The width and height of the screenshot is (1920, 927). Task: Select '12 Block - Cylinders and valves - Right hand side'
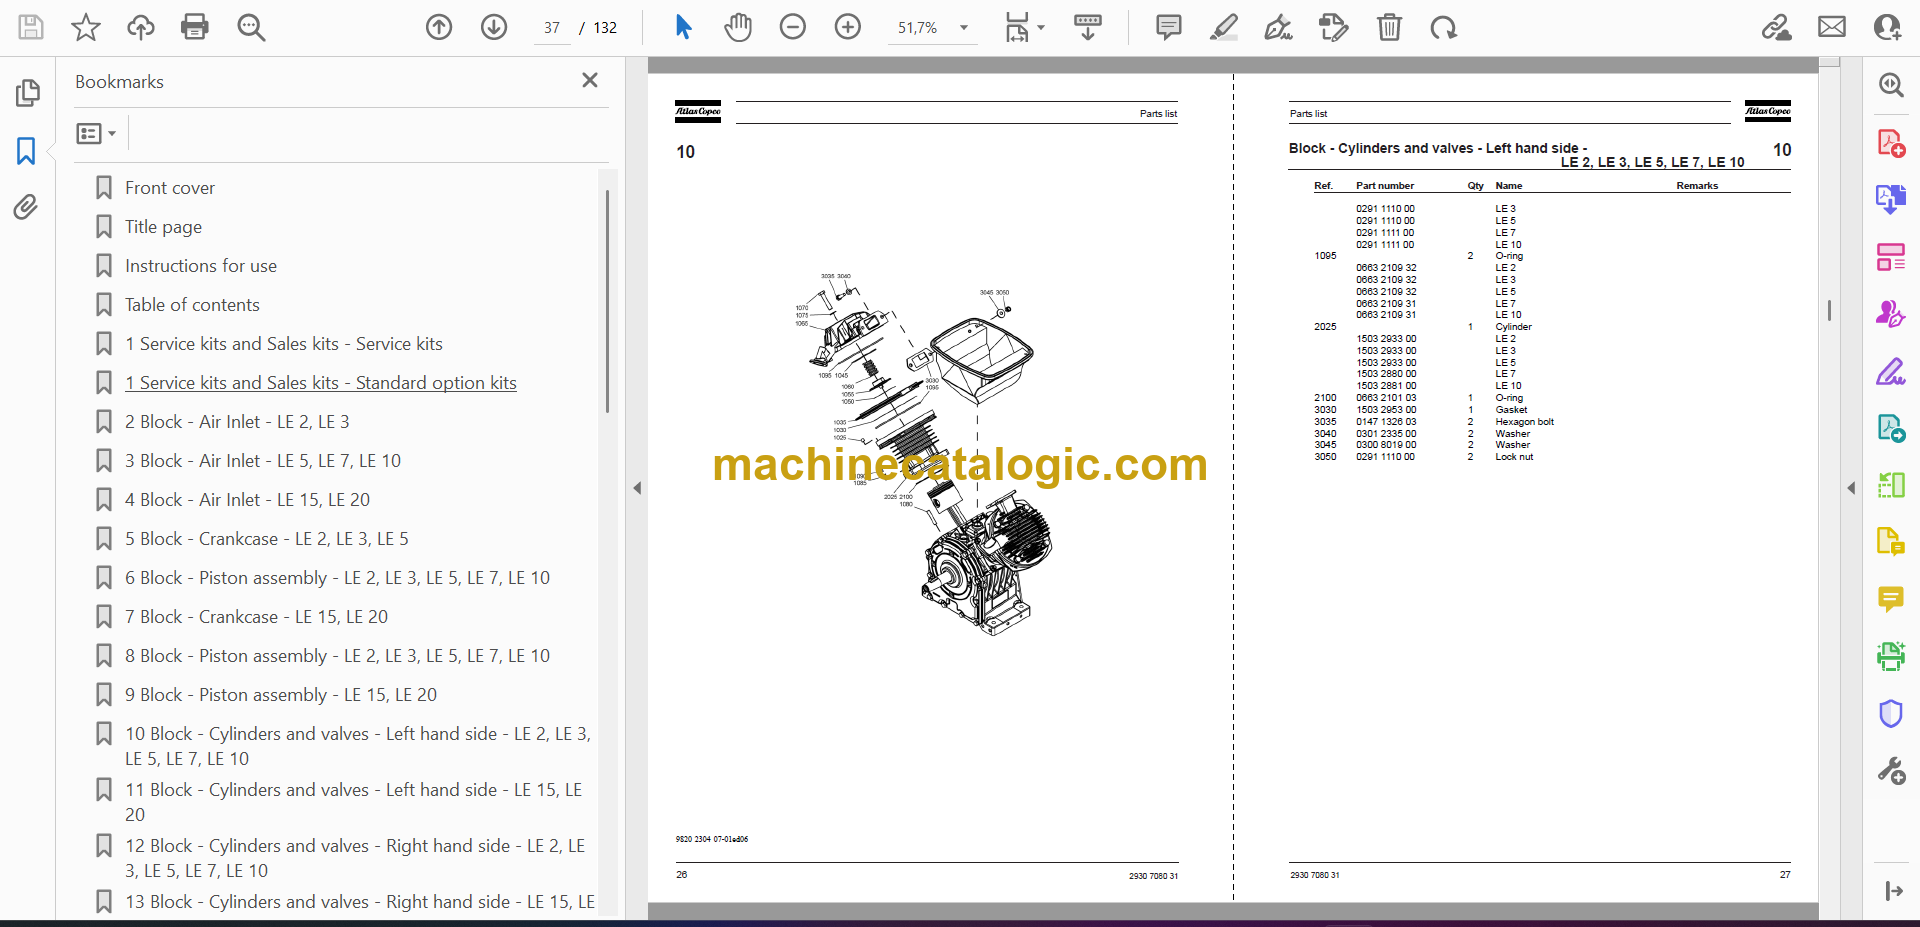click(x=355, y=858)
